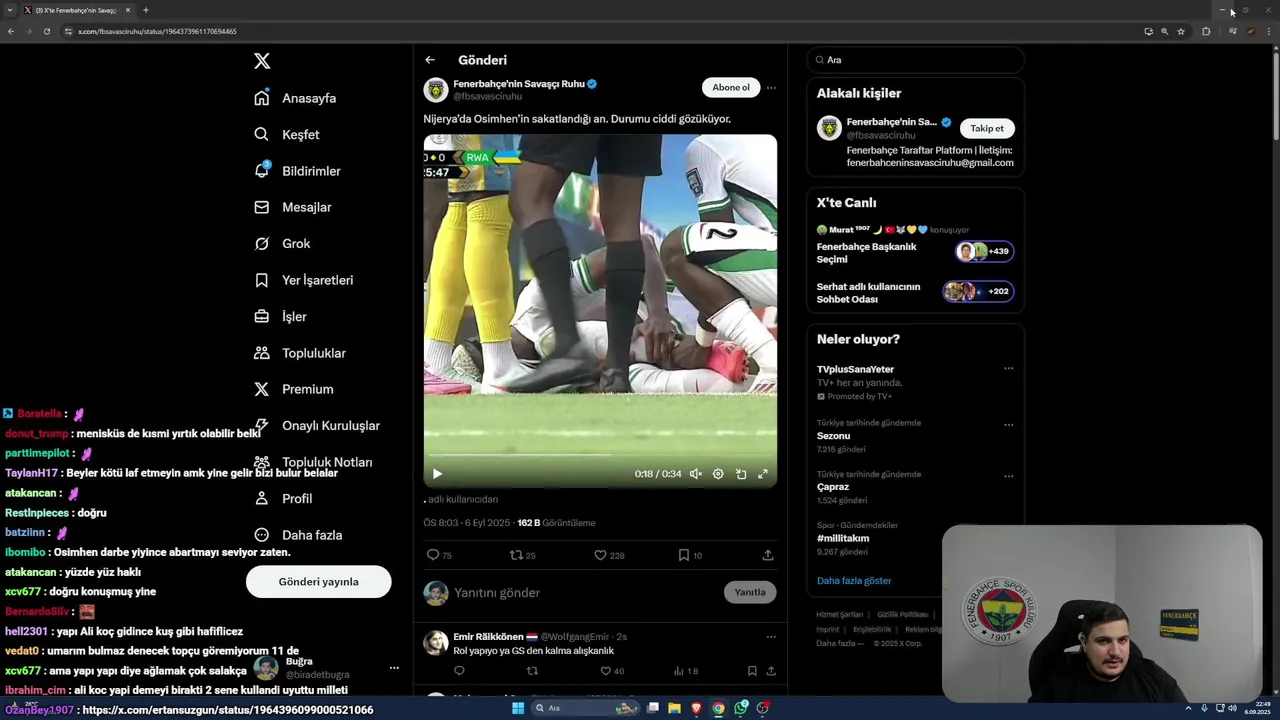Open the Sezonu trending topic
This screenshot has height=720, width=1280.
pyautogui.click(x=834, y=436)
